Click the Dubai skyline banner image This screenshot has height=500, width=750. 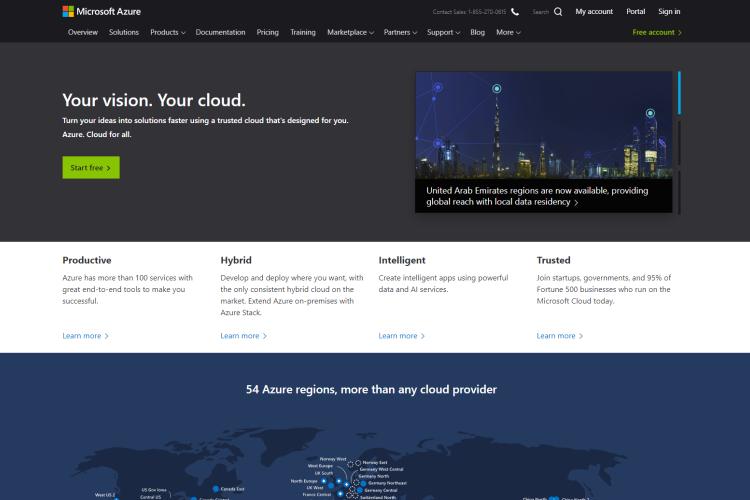(543, 125)
